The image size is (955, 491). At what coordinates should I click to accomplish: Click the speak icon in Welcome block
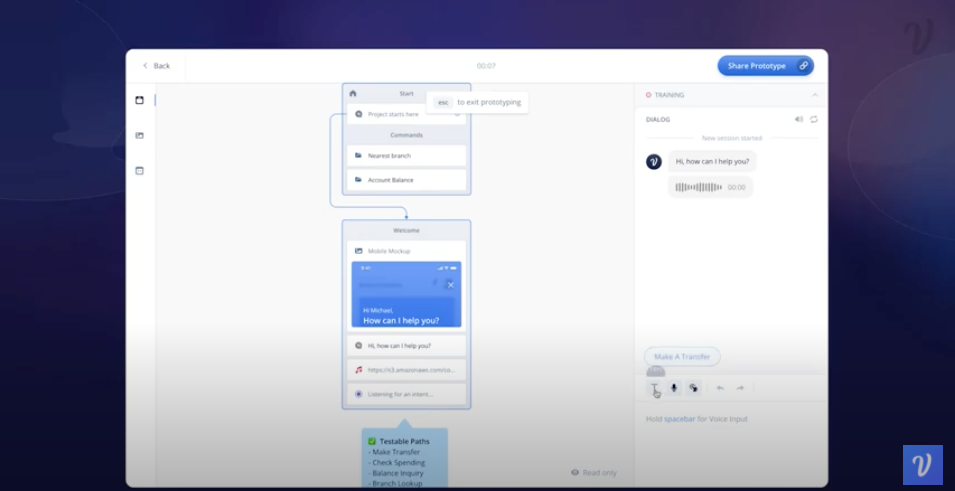tap(358, 345)
